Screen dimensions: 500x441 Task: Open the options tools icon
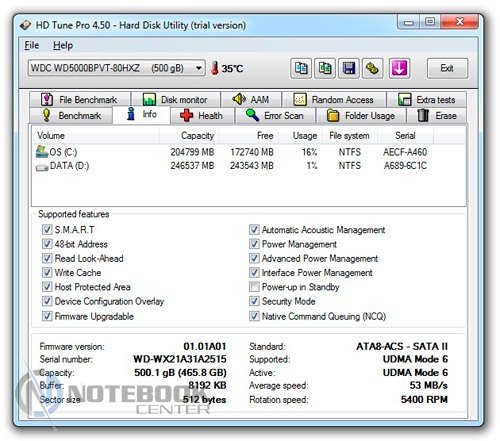pos(372,69)
